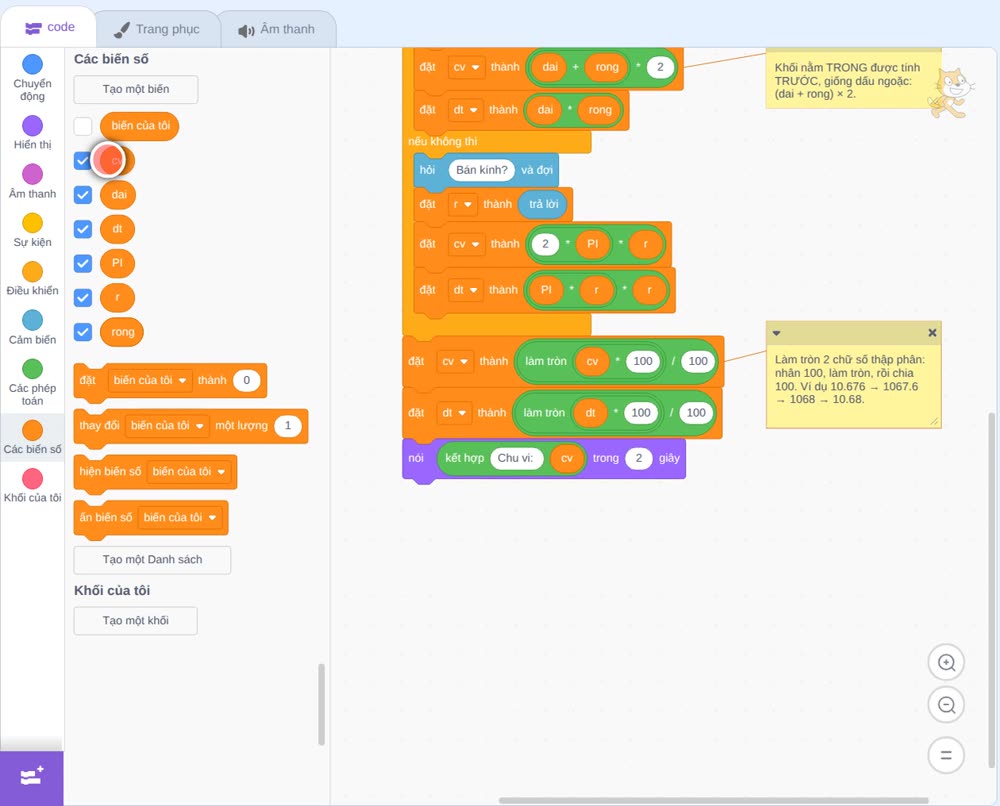Image resolution: width=1000 pixels, height=806 pixels.
Task: Uncheck the dt variable checkbox
Action: coord(83,229)
